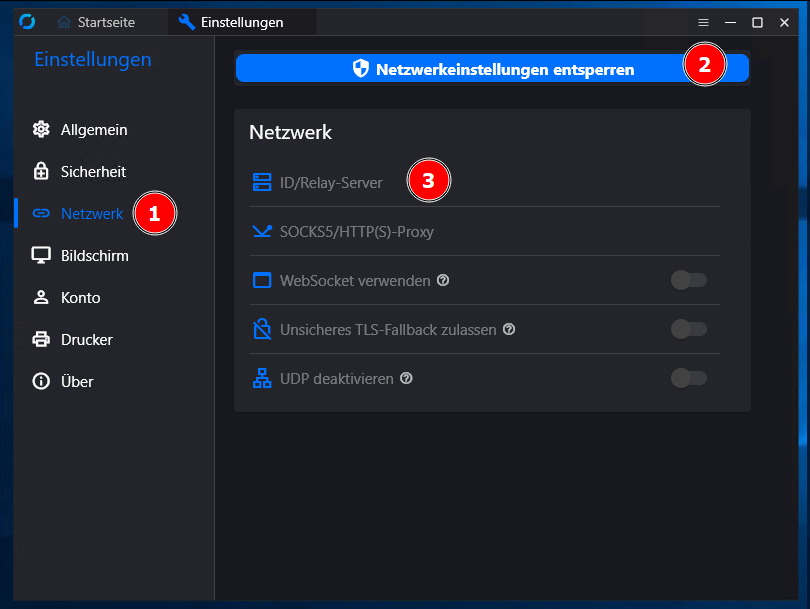Toggle the UDP deaktivieren switch
The height and width of the screenshot is (609, 810).
(689, 378)
